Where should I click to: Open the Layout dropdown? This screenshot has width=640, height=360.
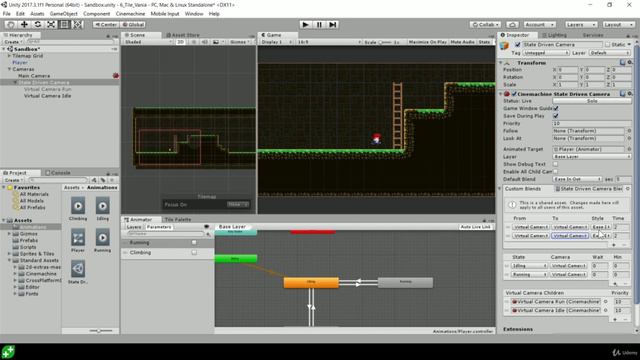pos(618,24)
